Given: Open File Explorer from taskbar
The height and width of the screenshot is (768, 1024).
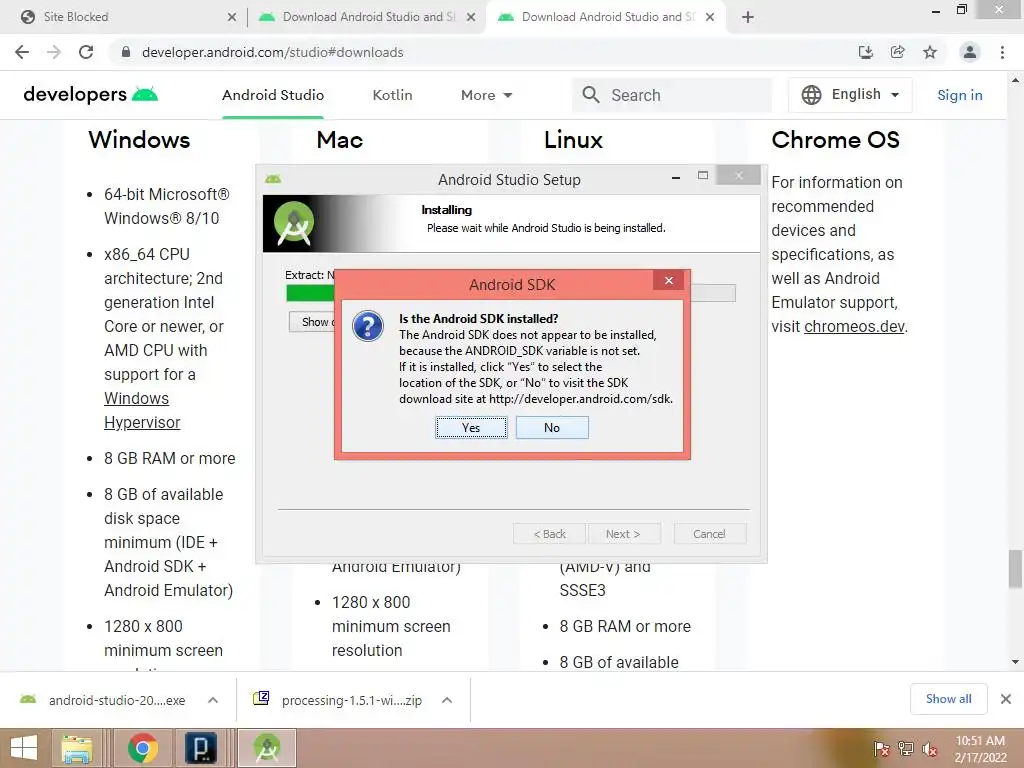Looking at the screenshot, I should (x=77, y=748).
